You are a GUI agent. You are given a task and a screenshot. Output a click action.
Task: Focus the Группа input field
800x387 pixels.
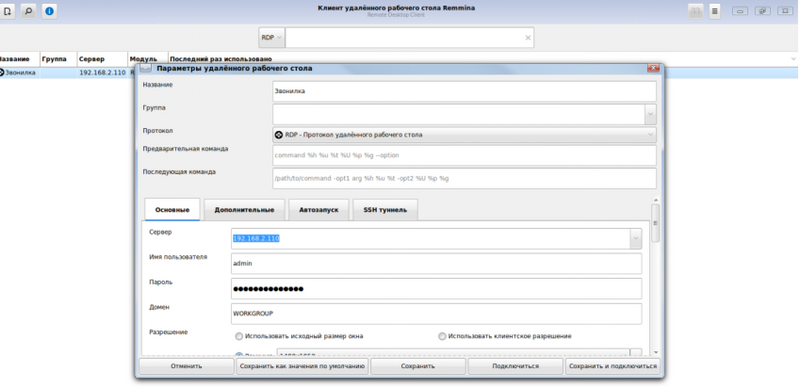(458, 115)
